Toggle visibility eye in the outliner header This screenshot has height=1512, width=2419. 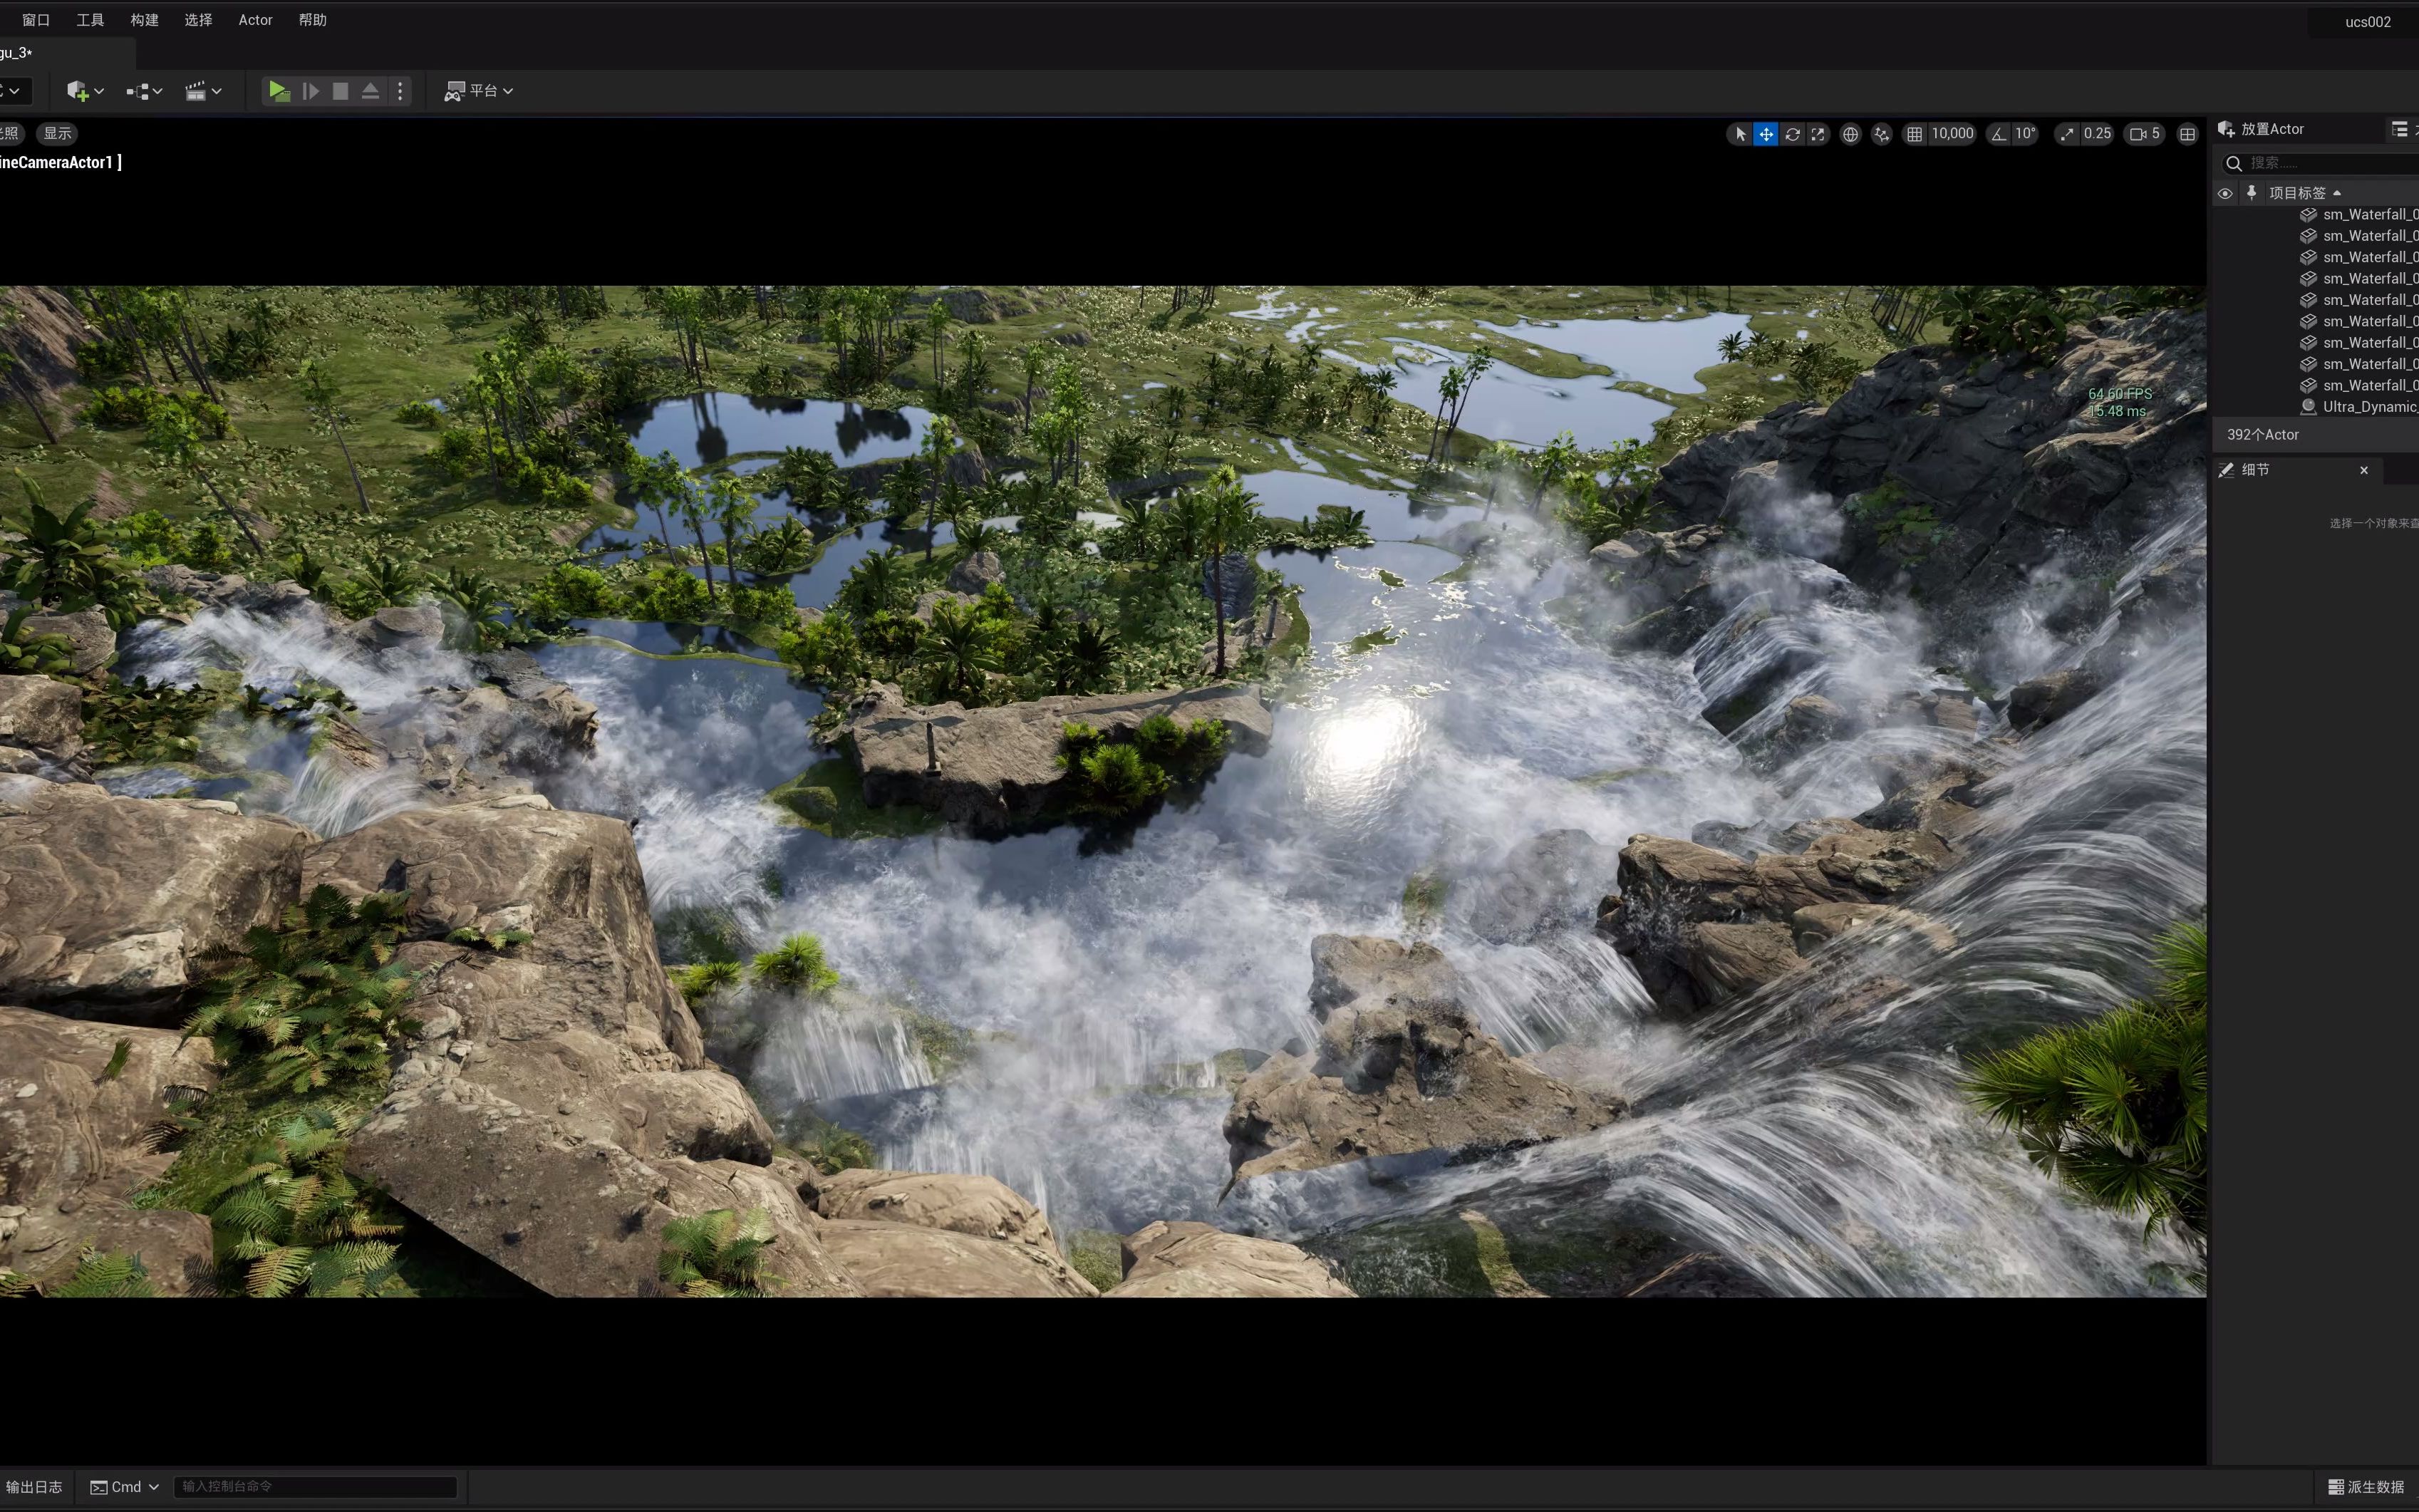coord(2226,193)
